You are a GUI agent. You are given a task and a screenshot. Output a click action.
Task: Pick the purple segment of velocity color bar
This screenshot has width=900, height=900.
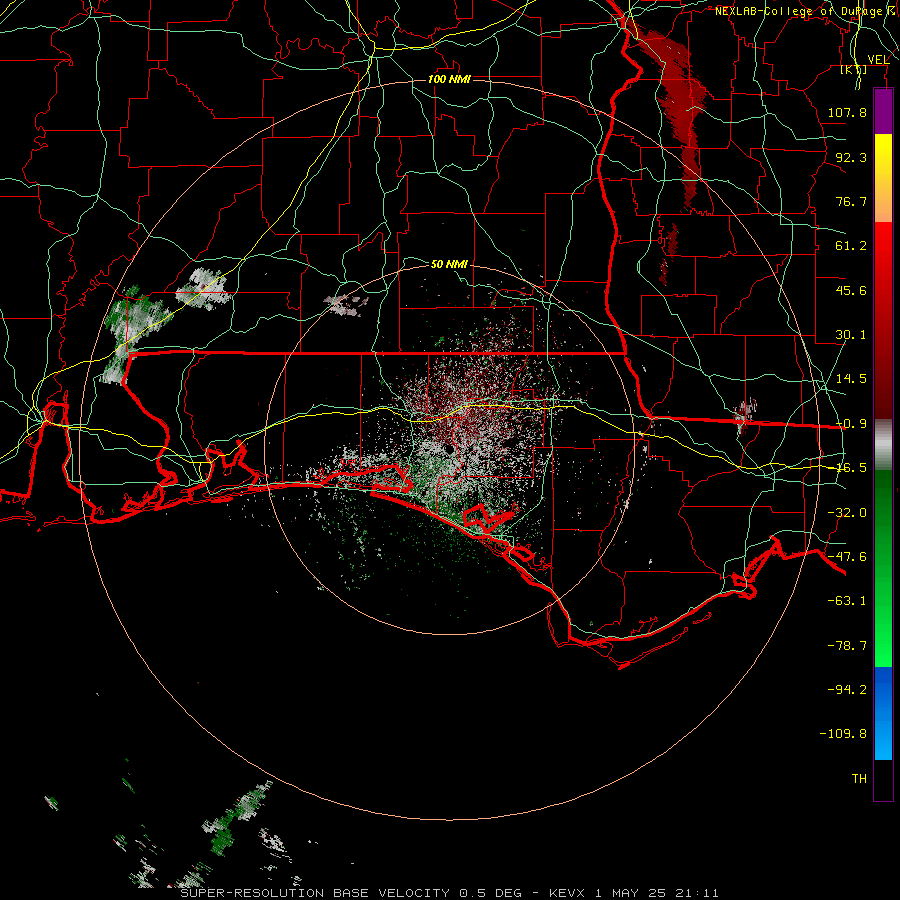coord(883,111)
